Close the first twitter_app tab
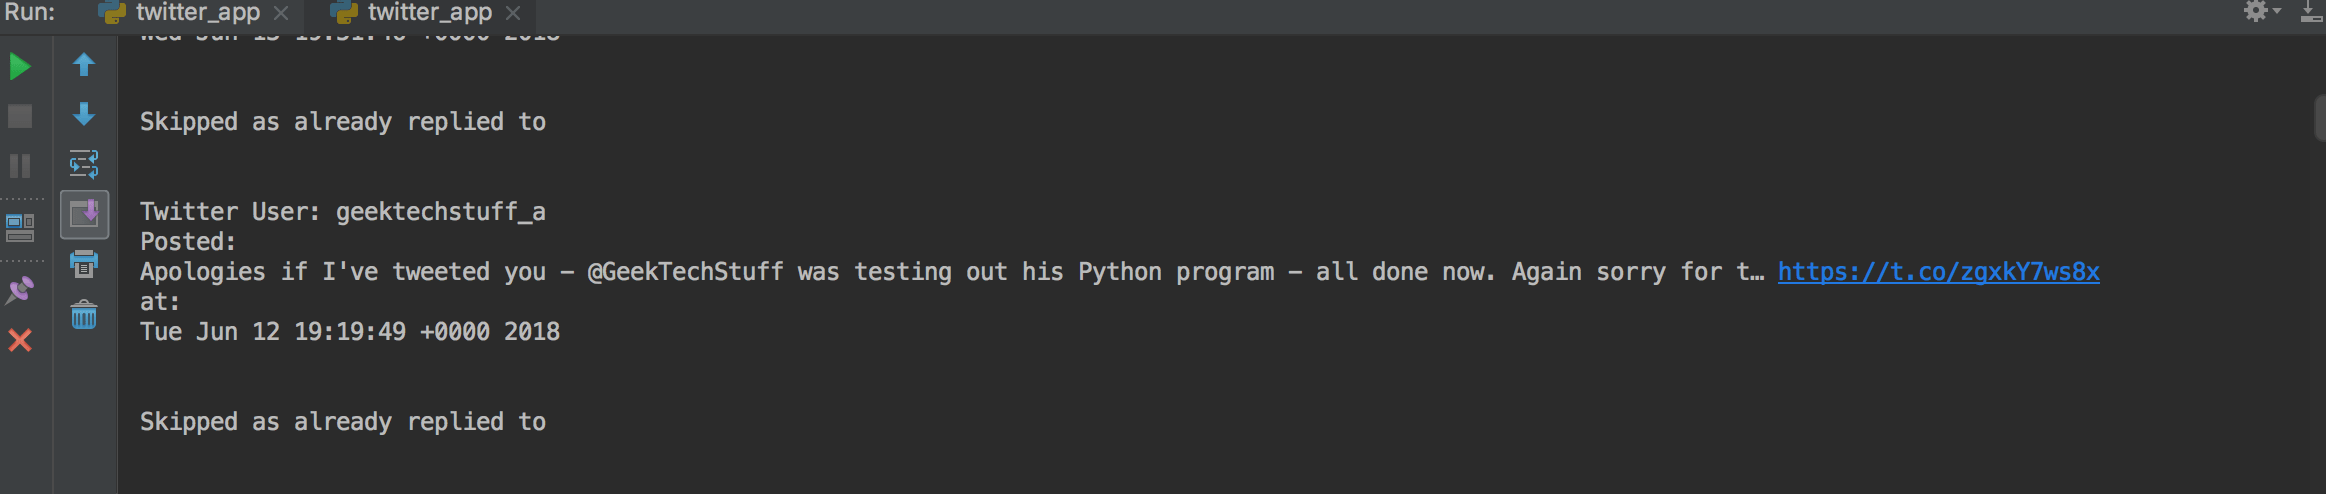The height and width of the screenshot is (494, 2326). 281,13
